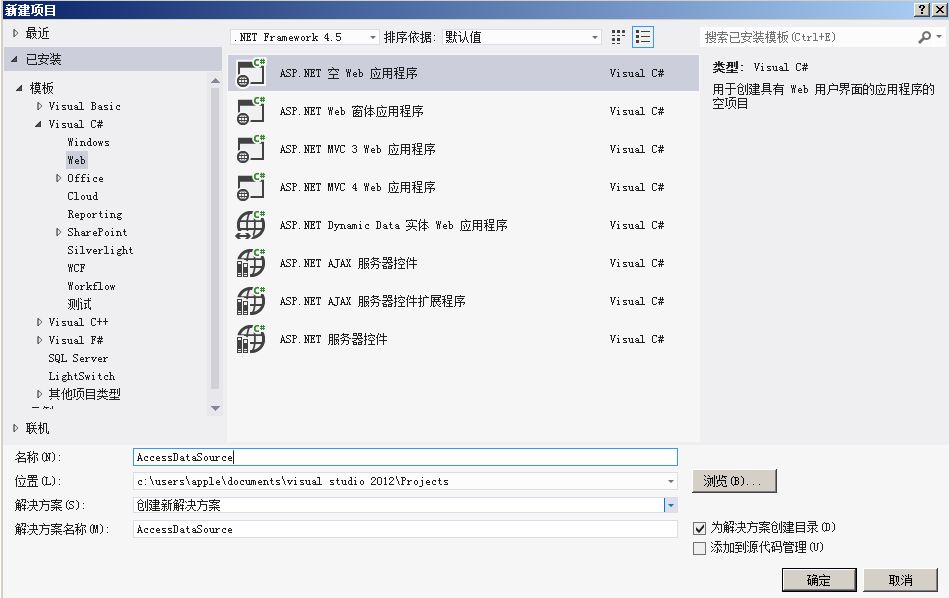Click the ASP.NET Web 窗体应用程序 template icon
Image resolution: width=949 pixels, height=598 pixels.
(x=251, y=111)
